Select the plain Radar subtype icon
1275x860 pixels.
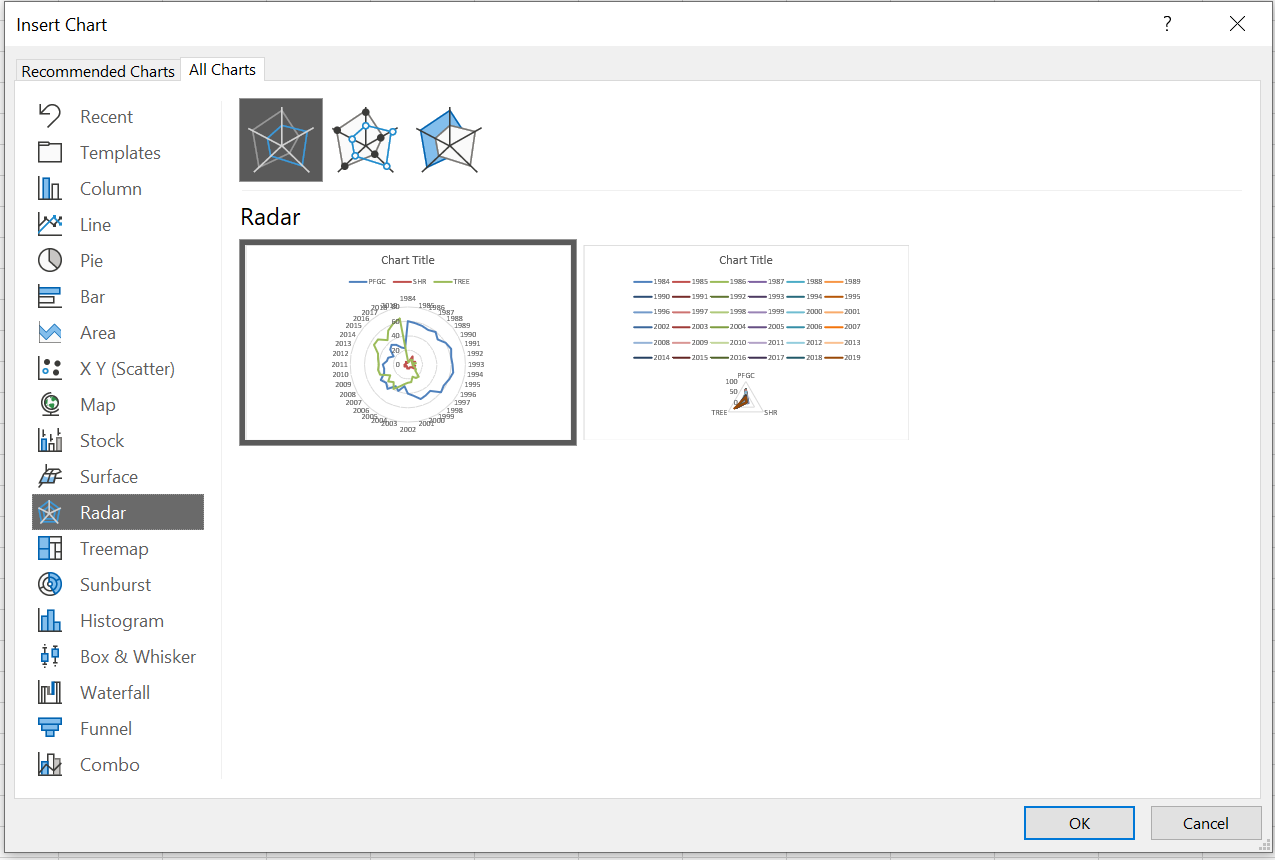(281, 140)
